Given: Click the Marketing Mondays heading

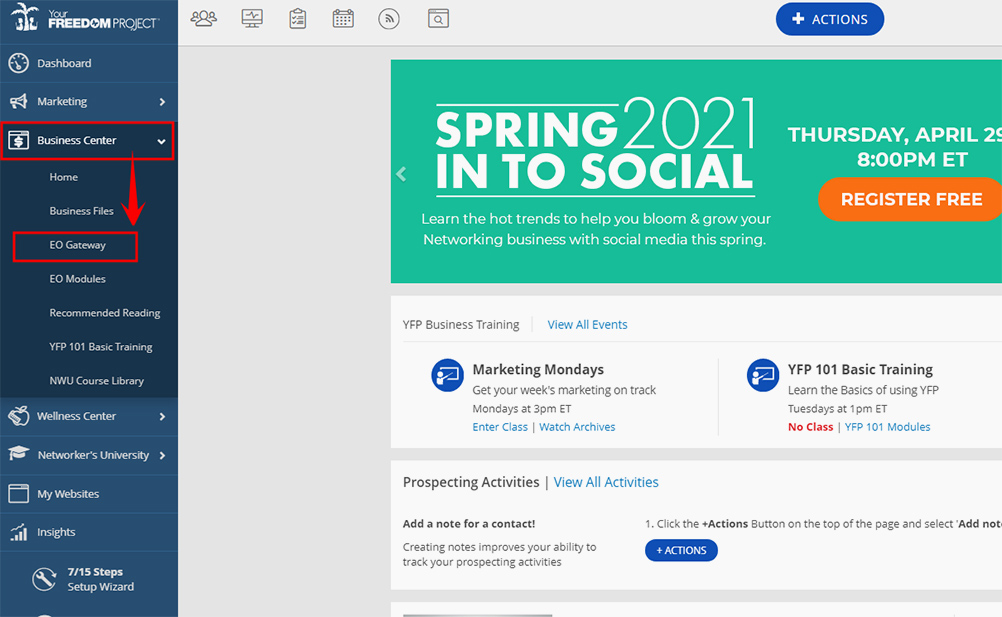Looking at the screenshot, I should click(x=538, y=369).
